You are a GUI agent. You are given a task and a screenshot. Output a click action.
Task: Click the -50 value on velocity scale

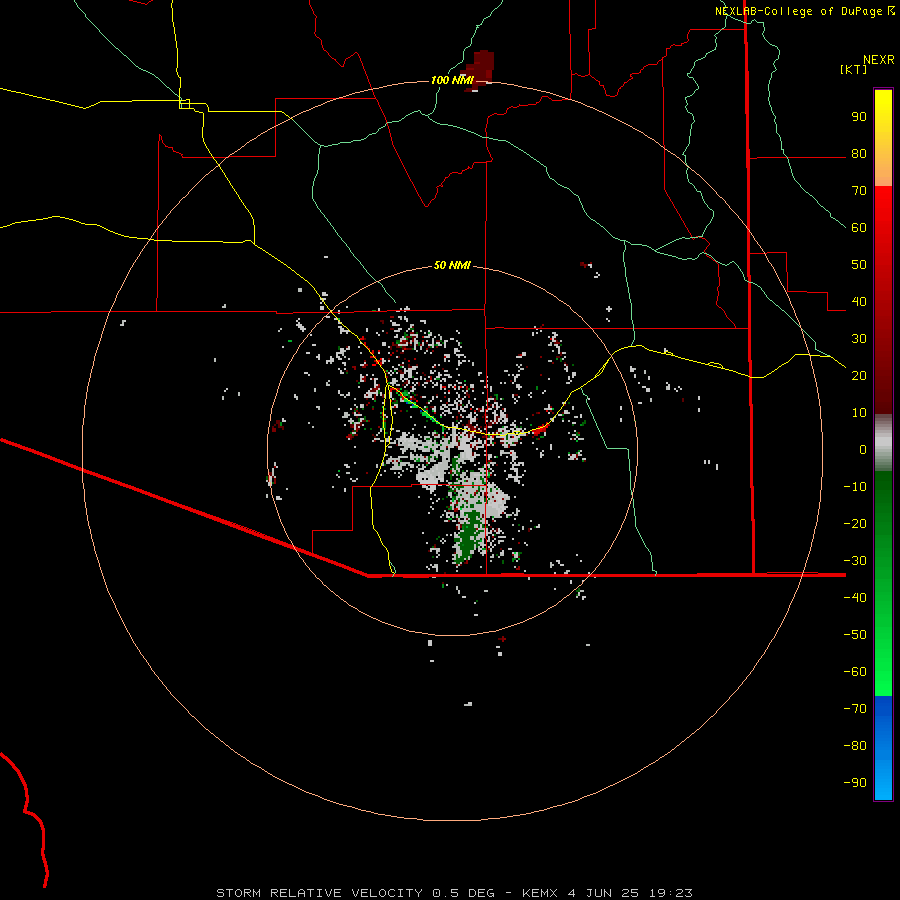click(855, 634)
